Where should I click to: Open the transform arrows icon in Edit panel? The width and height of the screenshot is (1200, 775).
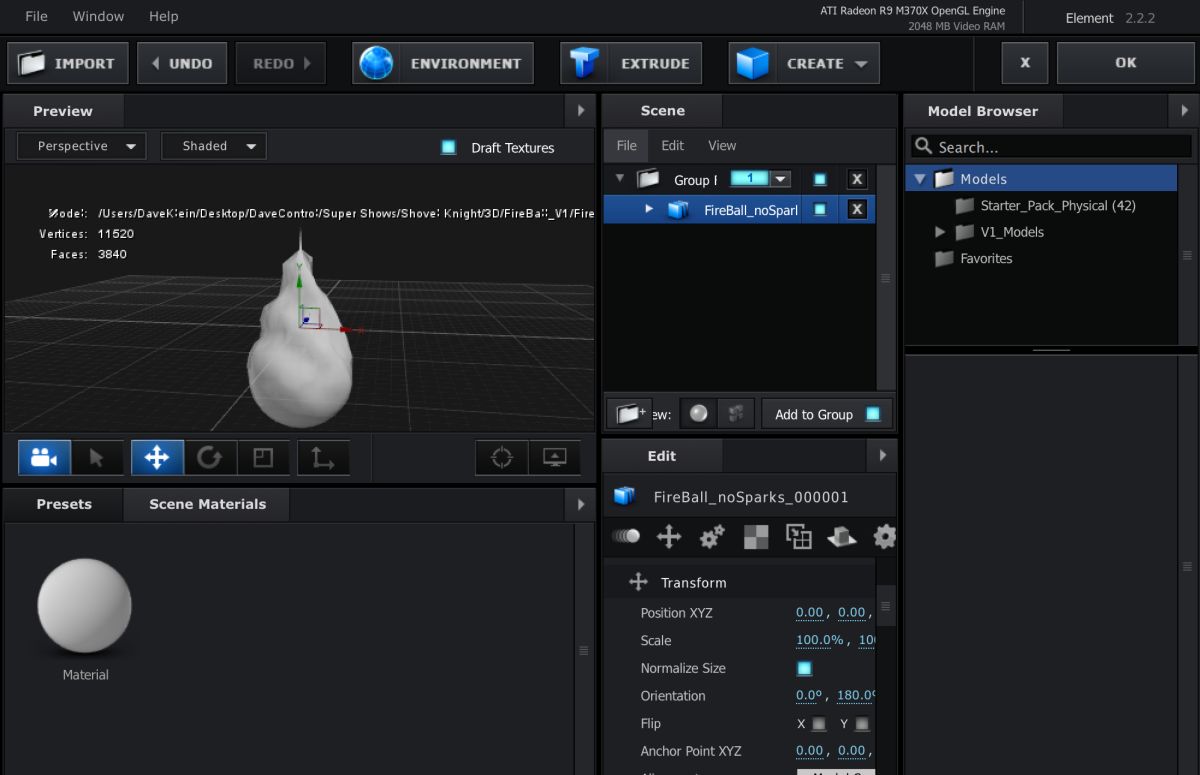pyautogui.click(x=669, y=537)
